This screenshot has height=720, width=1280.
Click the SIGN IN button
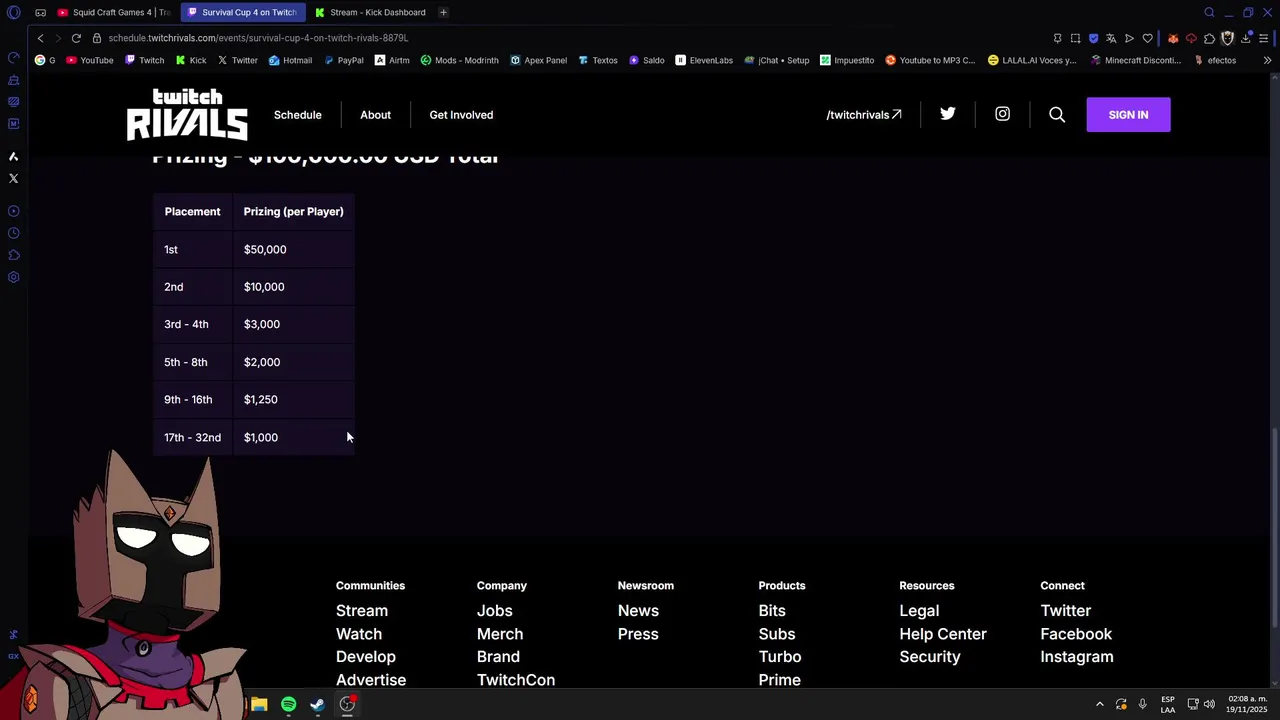1128,115
